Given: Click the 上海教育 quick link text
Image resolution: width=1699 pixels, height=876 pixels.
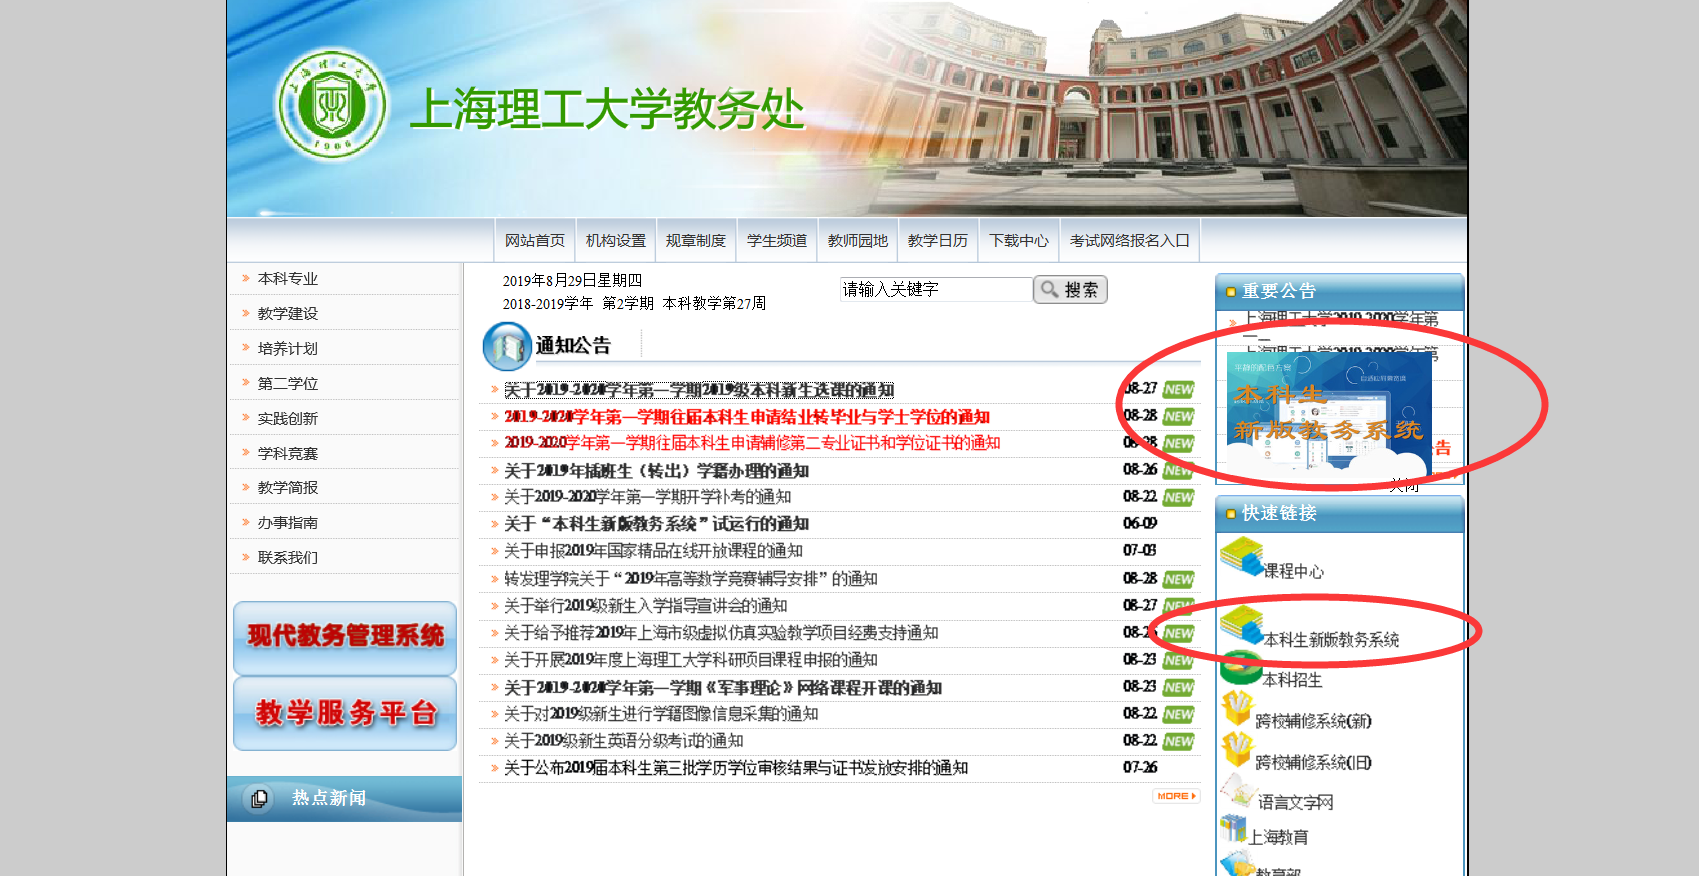Looking at the screenshot, I should 1278,838.
